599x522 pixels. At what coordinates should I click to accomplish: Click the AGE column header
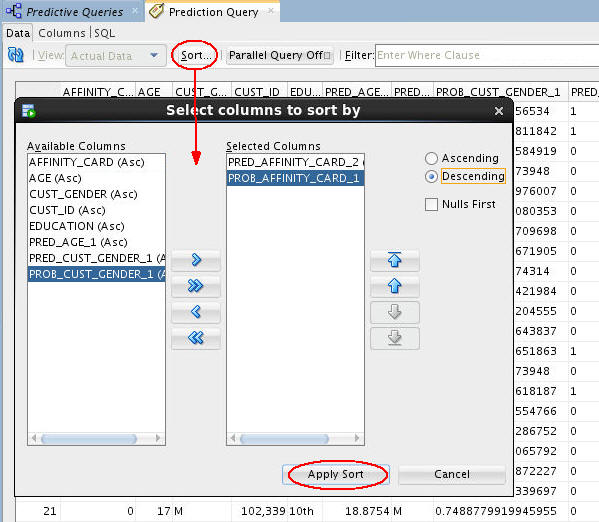(x=154, y=92)
